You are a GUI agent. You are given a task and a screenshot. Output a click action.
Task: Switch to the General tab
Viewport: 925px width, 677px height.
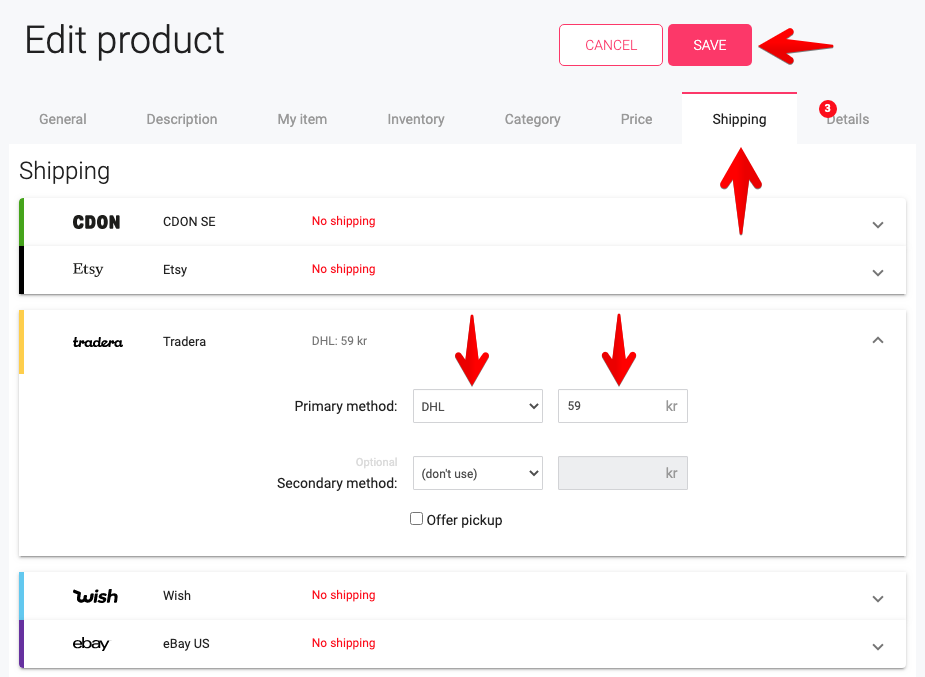click(63, 119)
